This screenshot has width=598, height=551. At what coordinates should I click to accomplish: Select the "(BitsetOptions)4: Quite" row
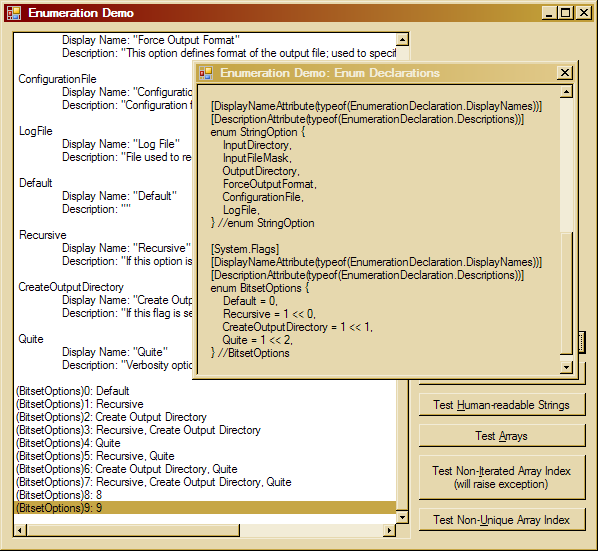click(x=206, y=443)
